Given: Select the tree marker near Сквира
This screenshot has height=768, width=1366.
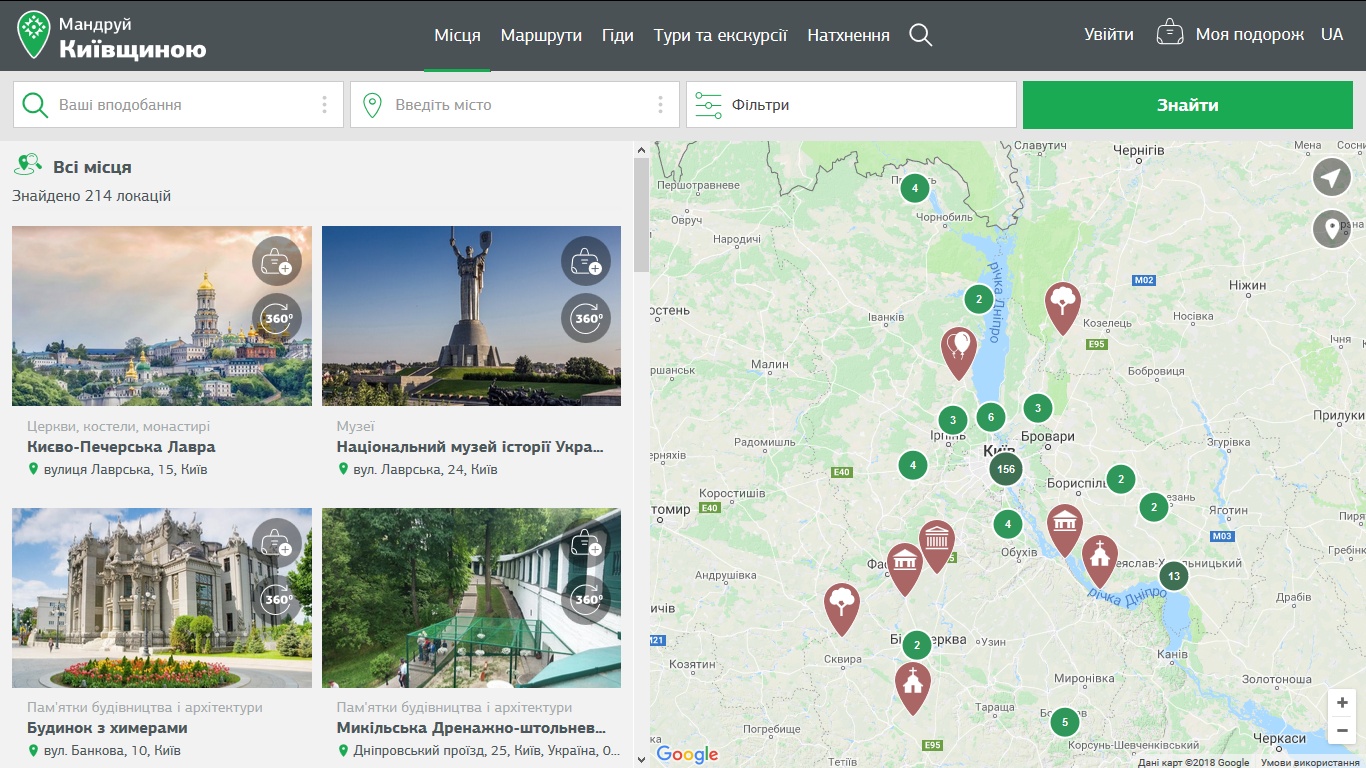Looking at the screenshot, I should tap(842, 609).
